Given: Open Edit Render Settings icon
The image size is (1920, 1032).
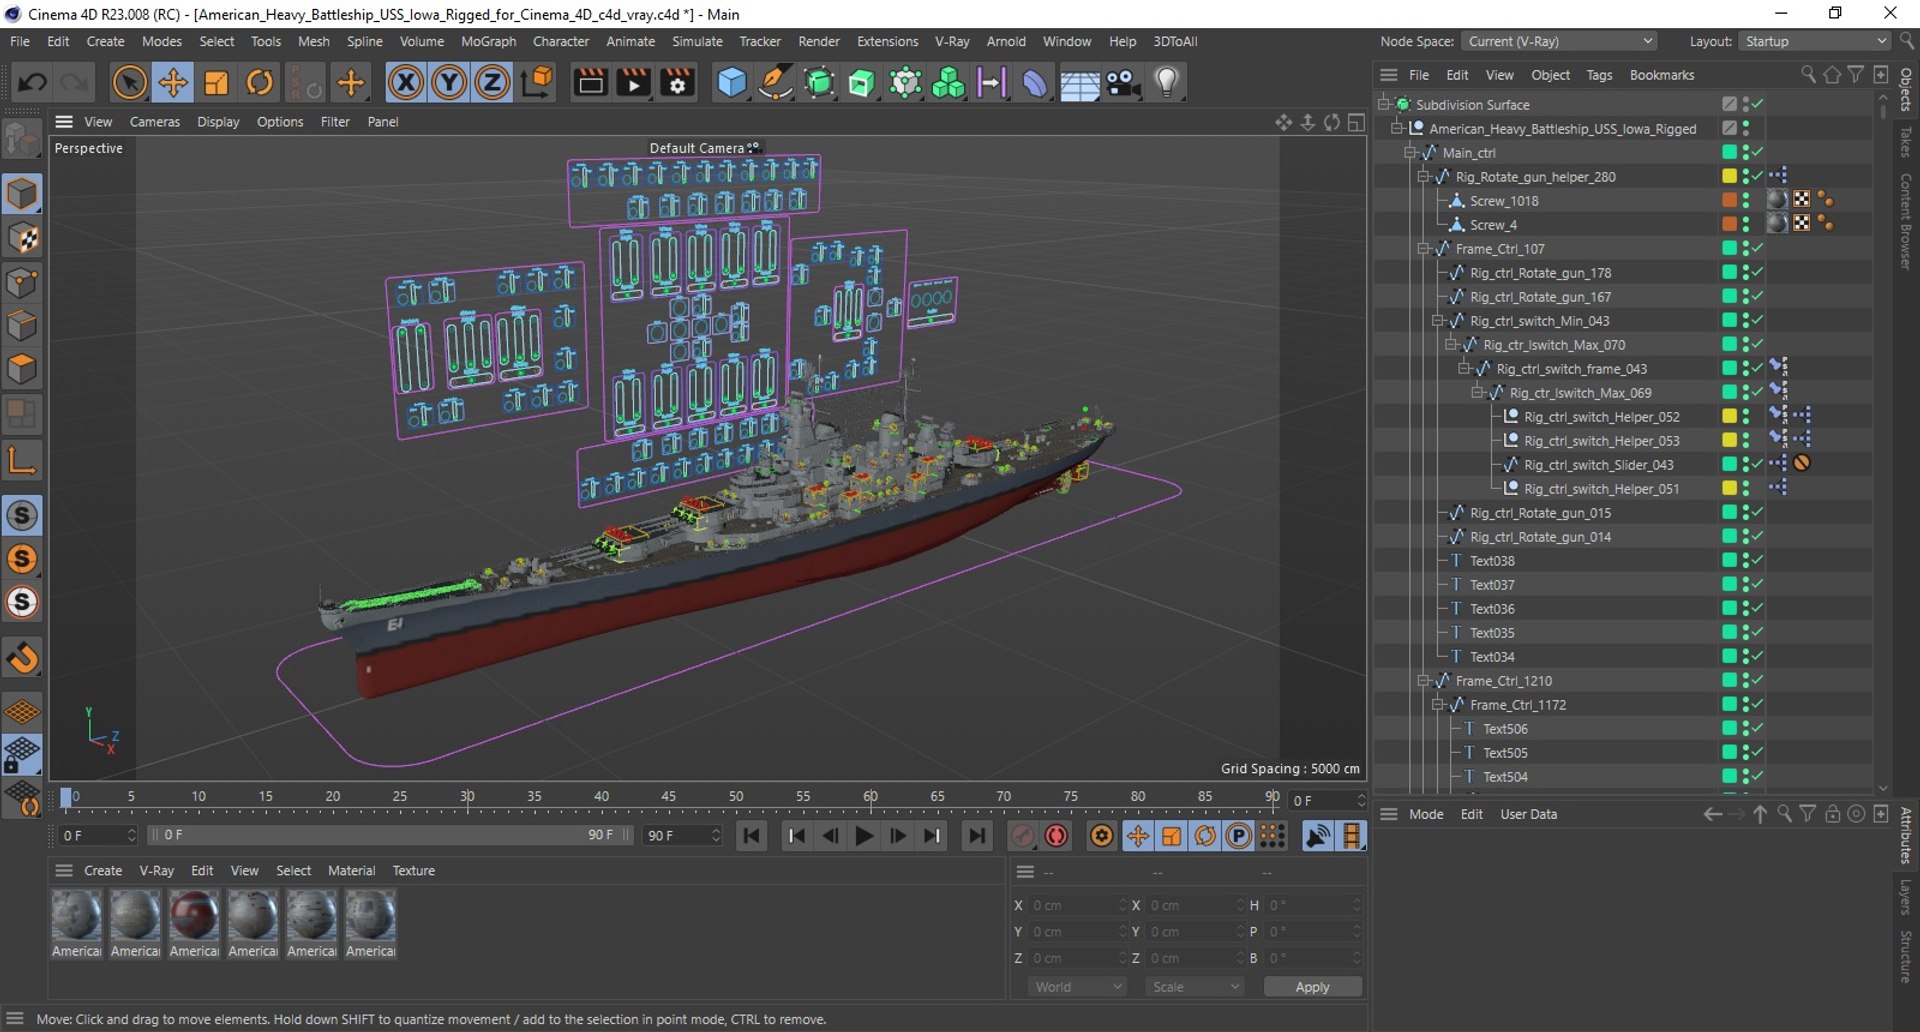Looking at the screenshot, I should 677,83.
